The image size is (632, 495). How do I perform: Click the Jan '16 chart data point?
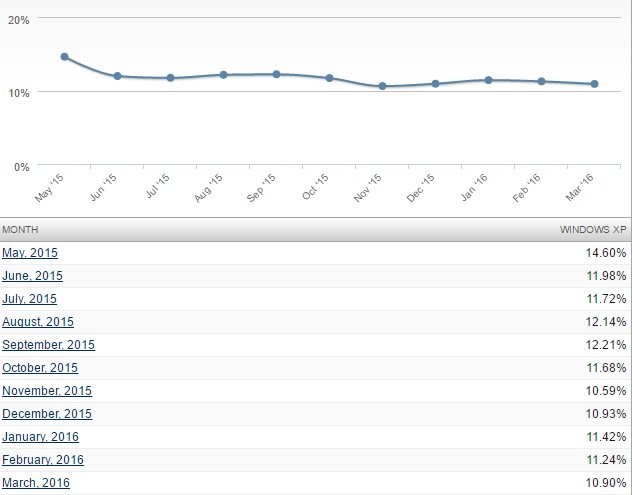[x=488, y=80]
